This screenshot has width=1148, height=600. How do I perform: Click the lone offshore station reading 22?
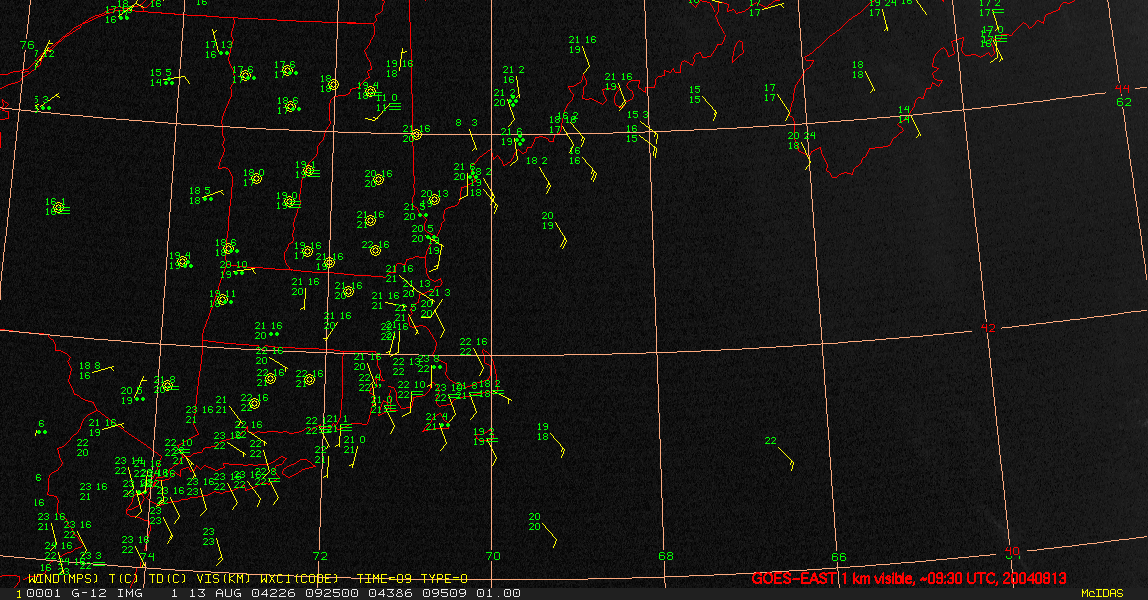[770, 440]
